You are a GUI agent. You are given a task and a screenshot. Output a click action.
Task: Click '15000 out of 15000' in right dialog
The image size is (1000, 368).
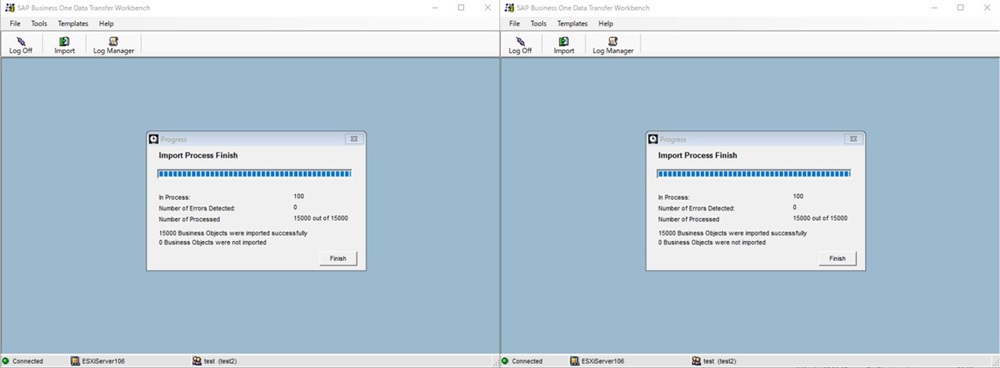(820, 218)
